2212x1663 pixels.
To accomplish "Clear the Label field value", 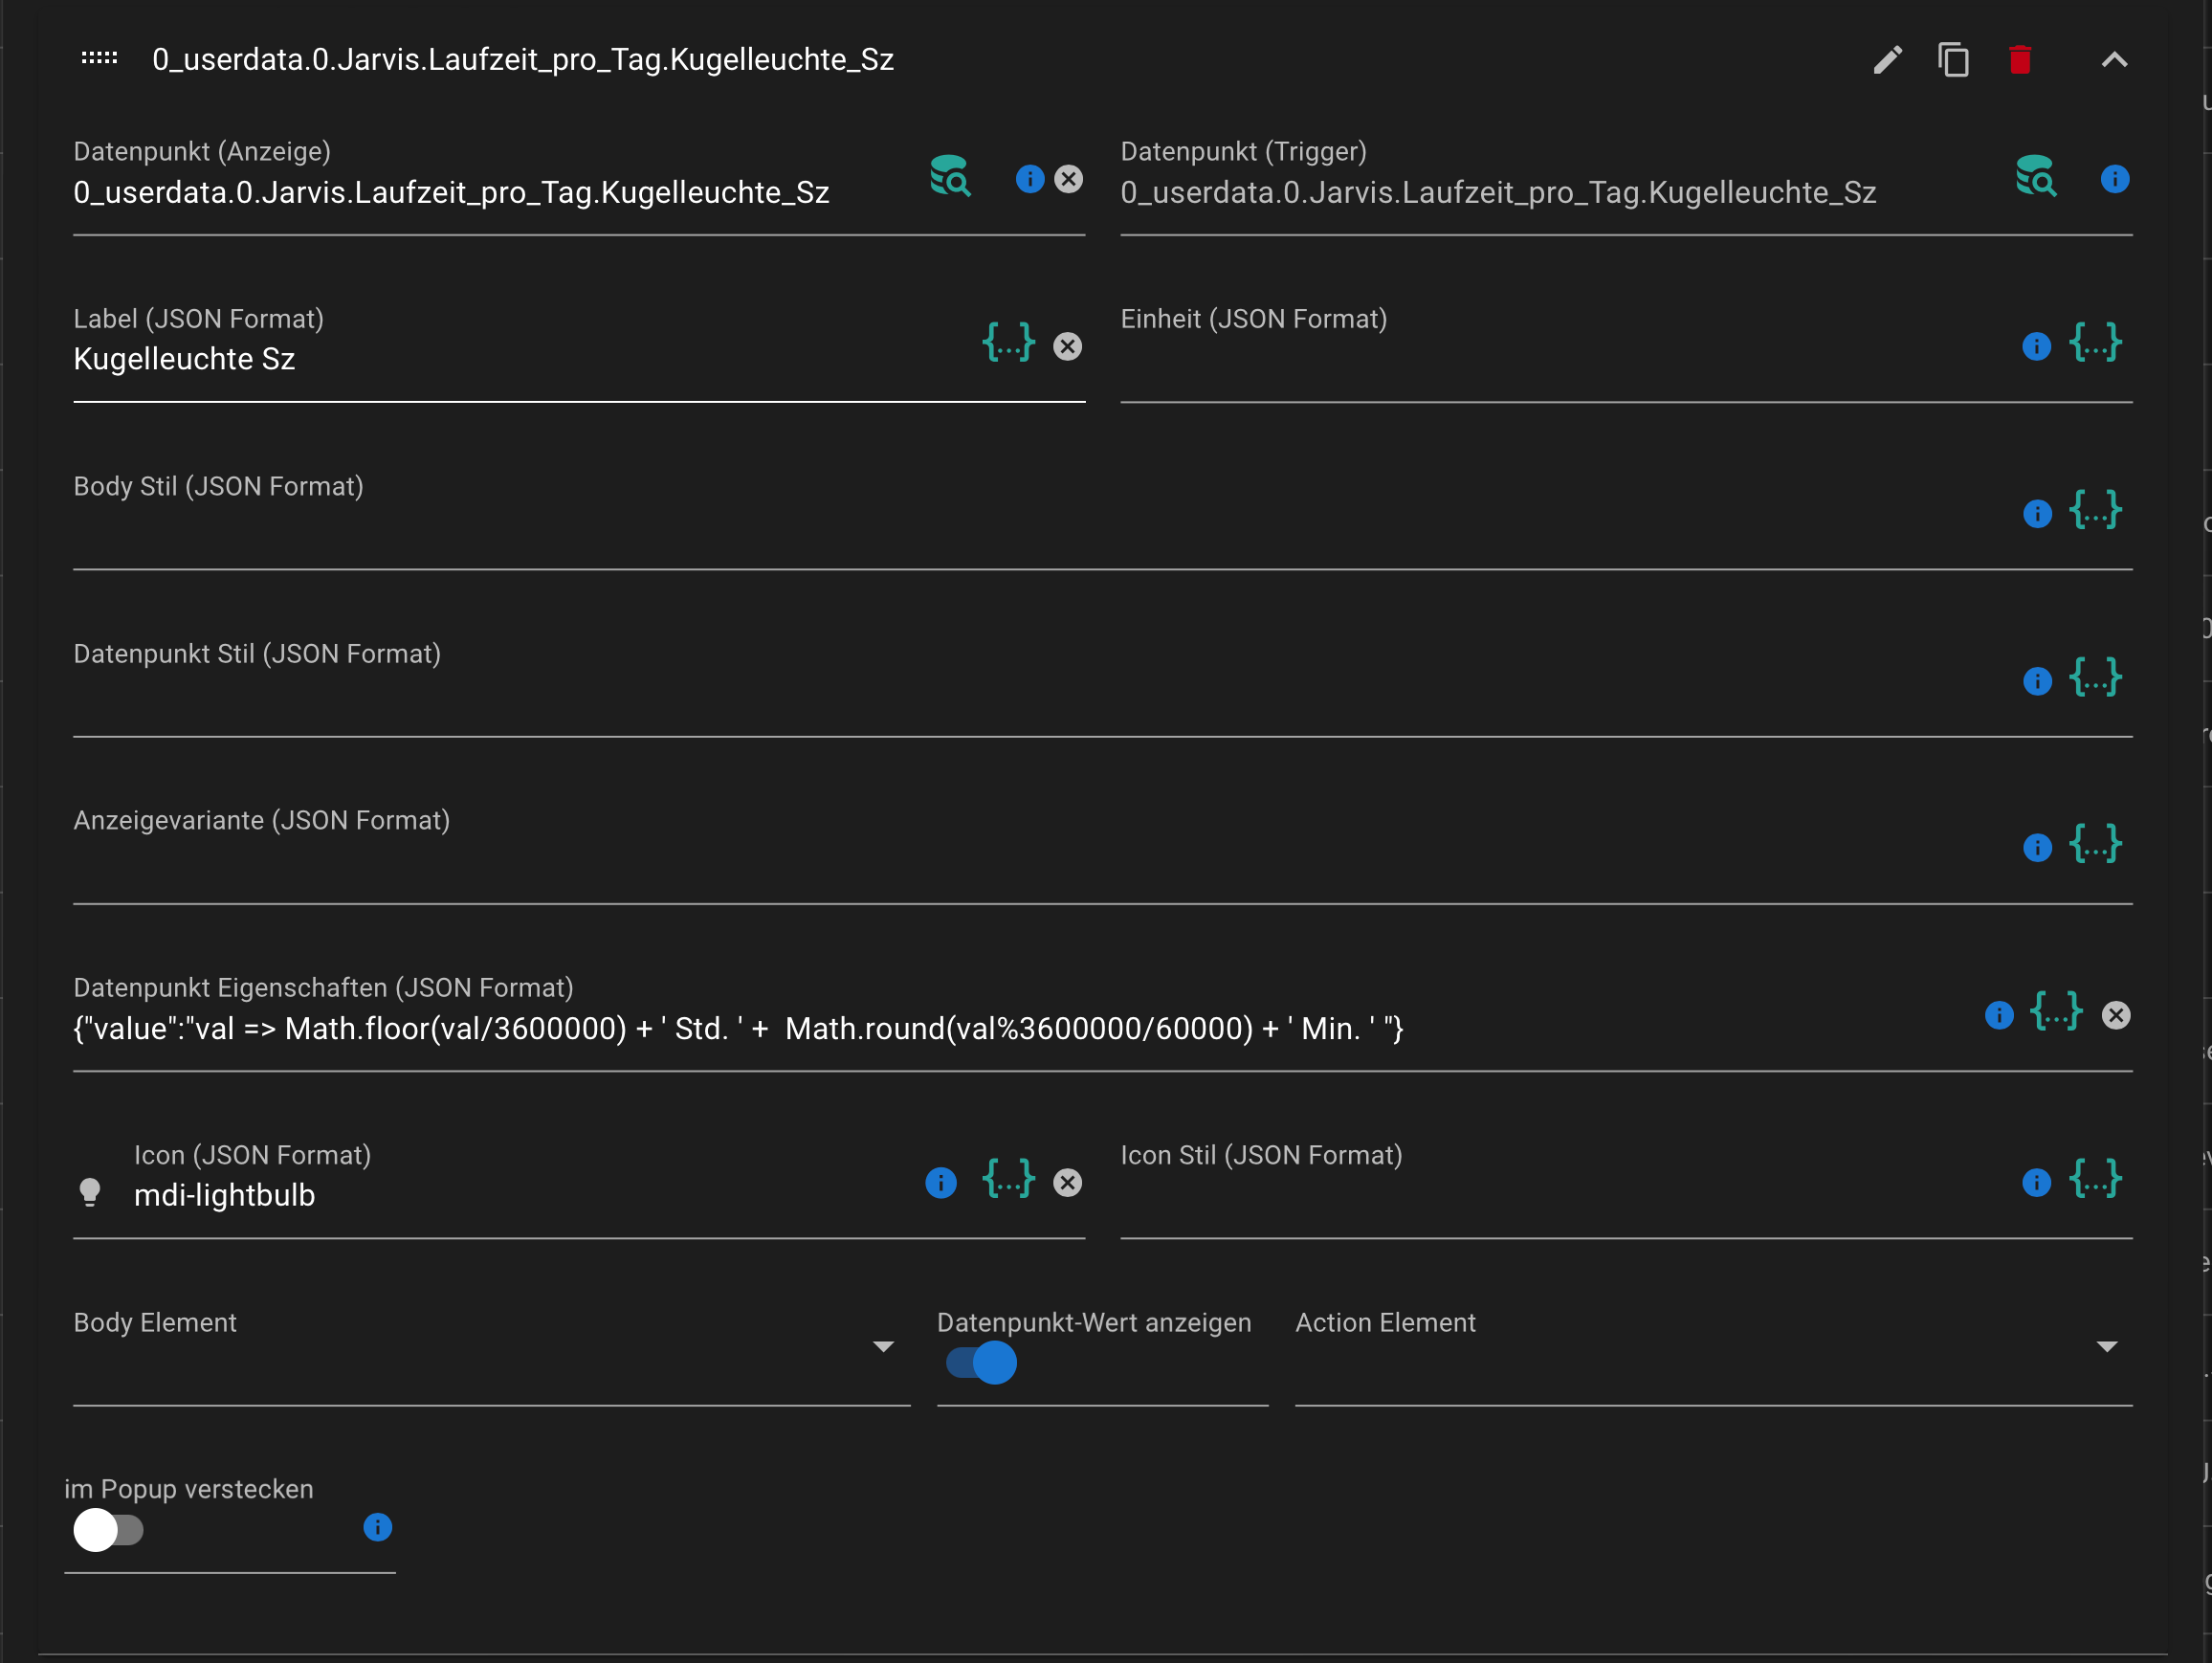I will (1068, 346).
